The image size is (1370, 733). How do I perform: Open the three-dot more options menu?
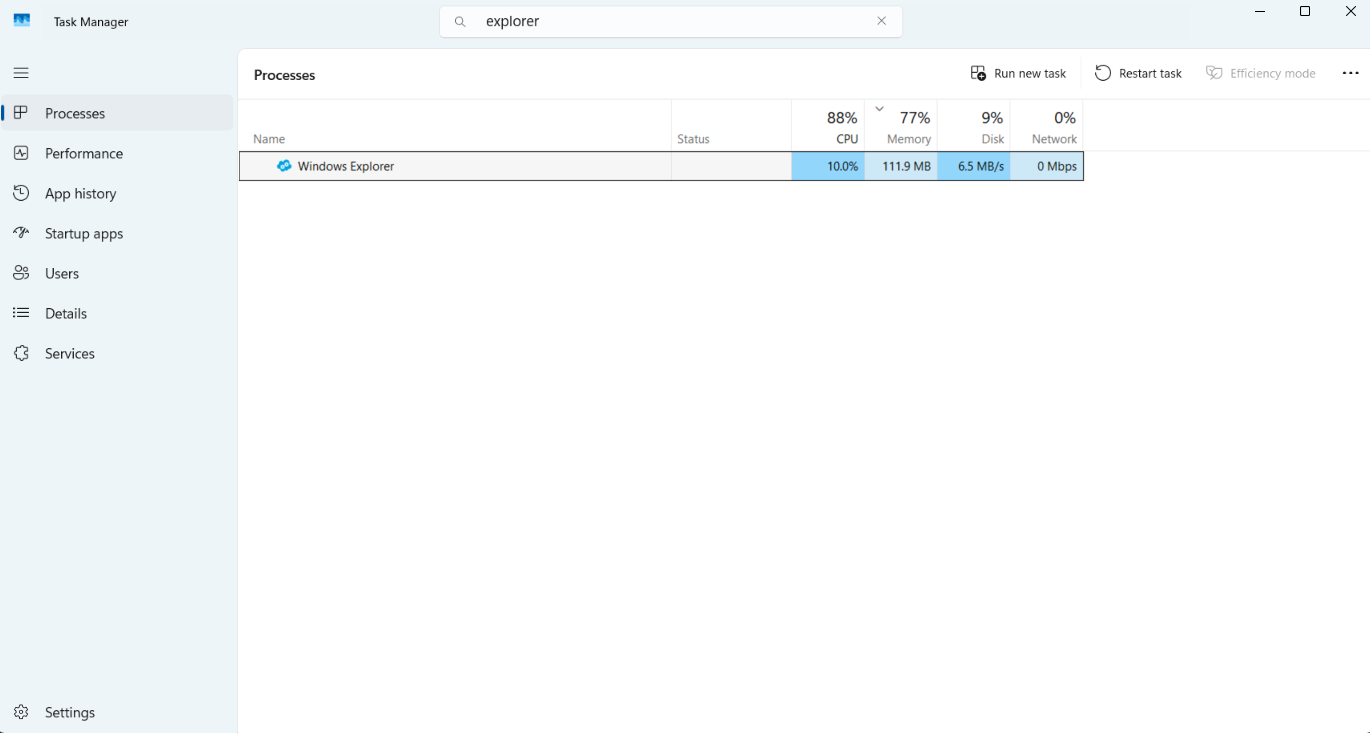1350,73
